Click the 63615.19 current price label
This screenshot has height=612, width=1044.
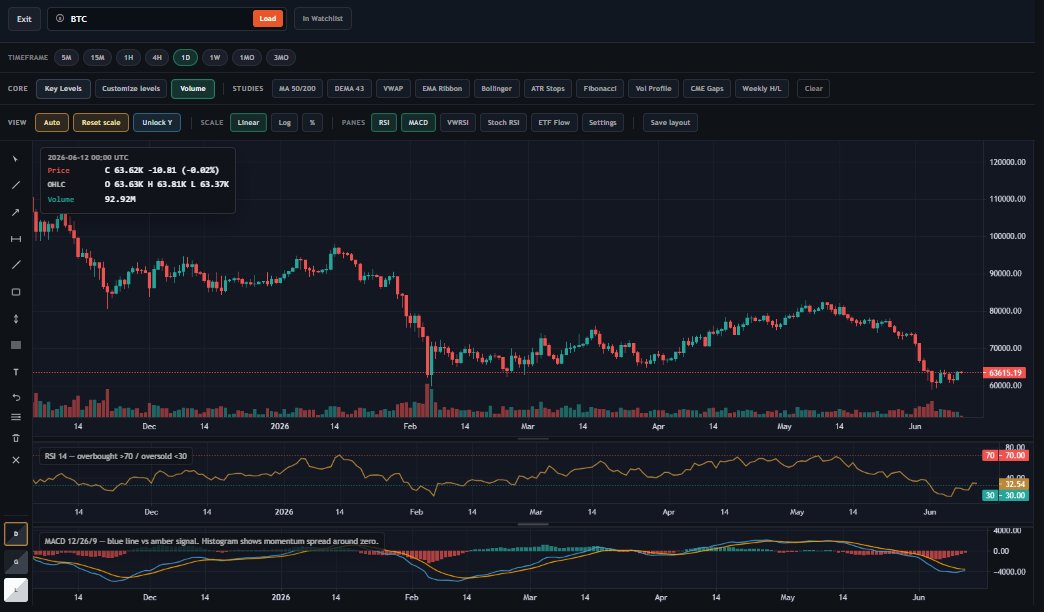(1005, 373)
